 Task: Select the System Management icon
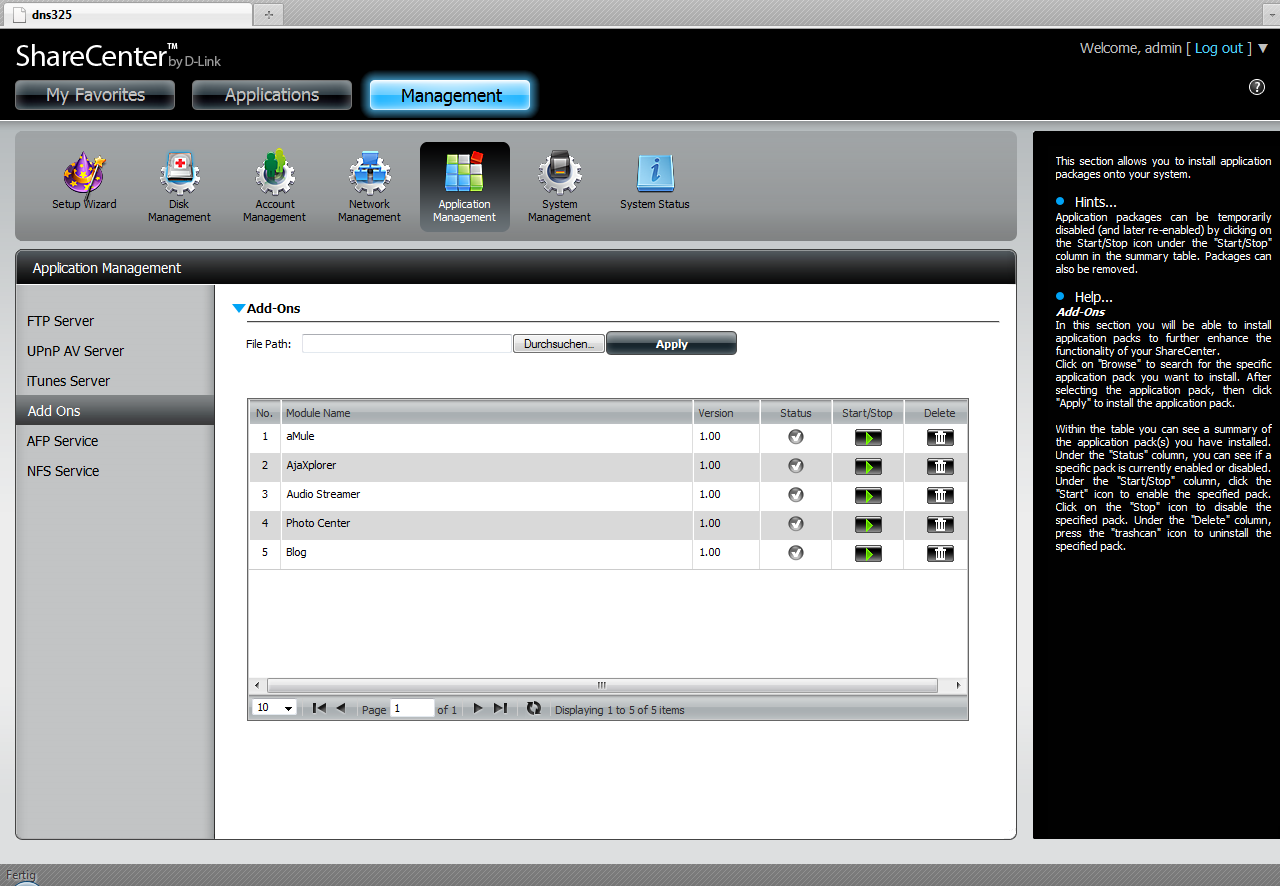pos(559,178)
